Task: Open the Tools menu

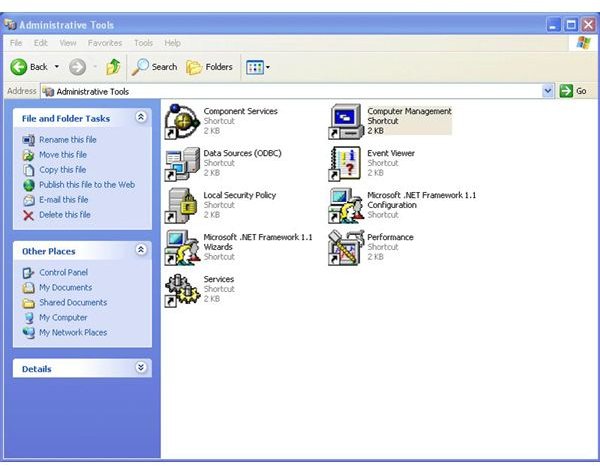Action: (143, 43)
